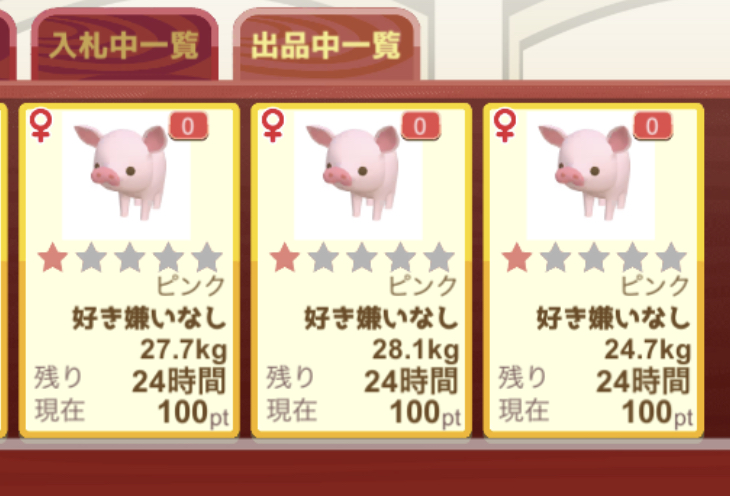Click the female symbol on 27.7kg card
730x496 pixels.
pyautogui.click(x=41, y=125)
